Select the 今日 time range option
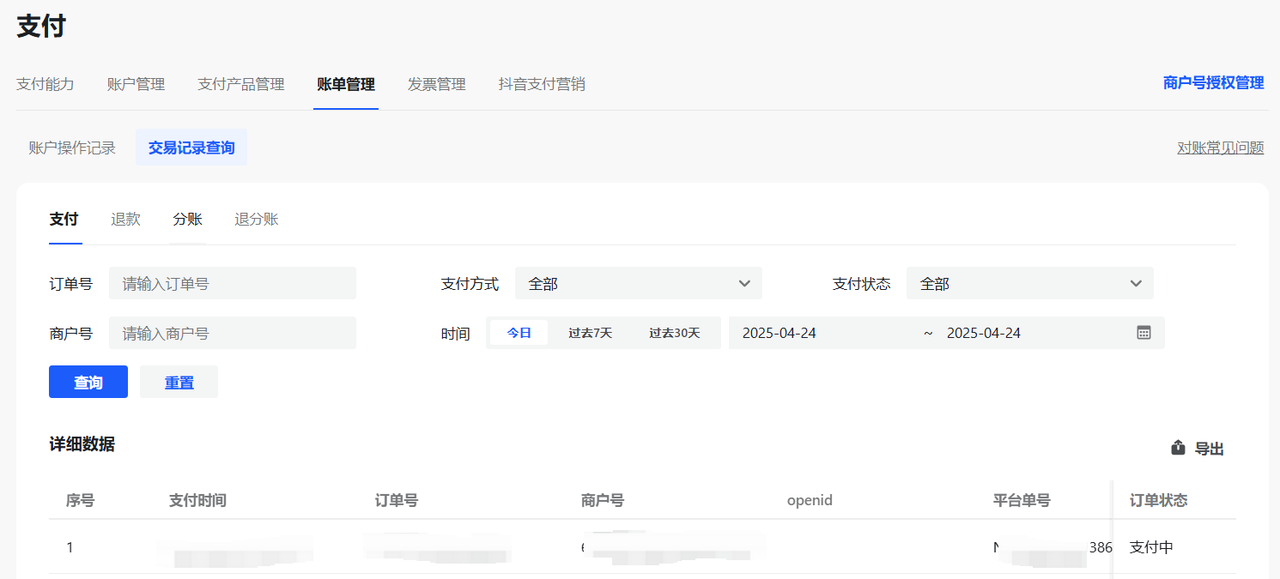The width and height of the screenshot is (1280, 579). click(x=519, y=333)
